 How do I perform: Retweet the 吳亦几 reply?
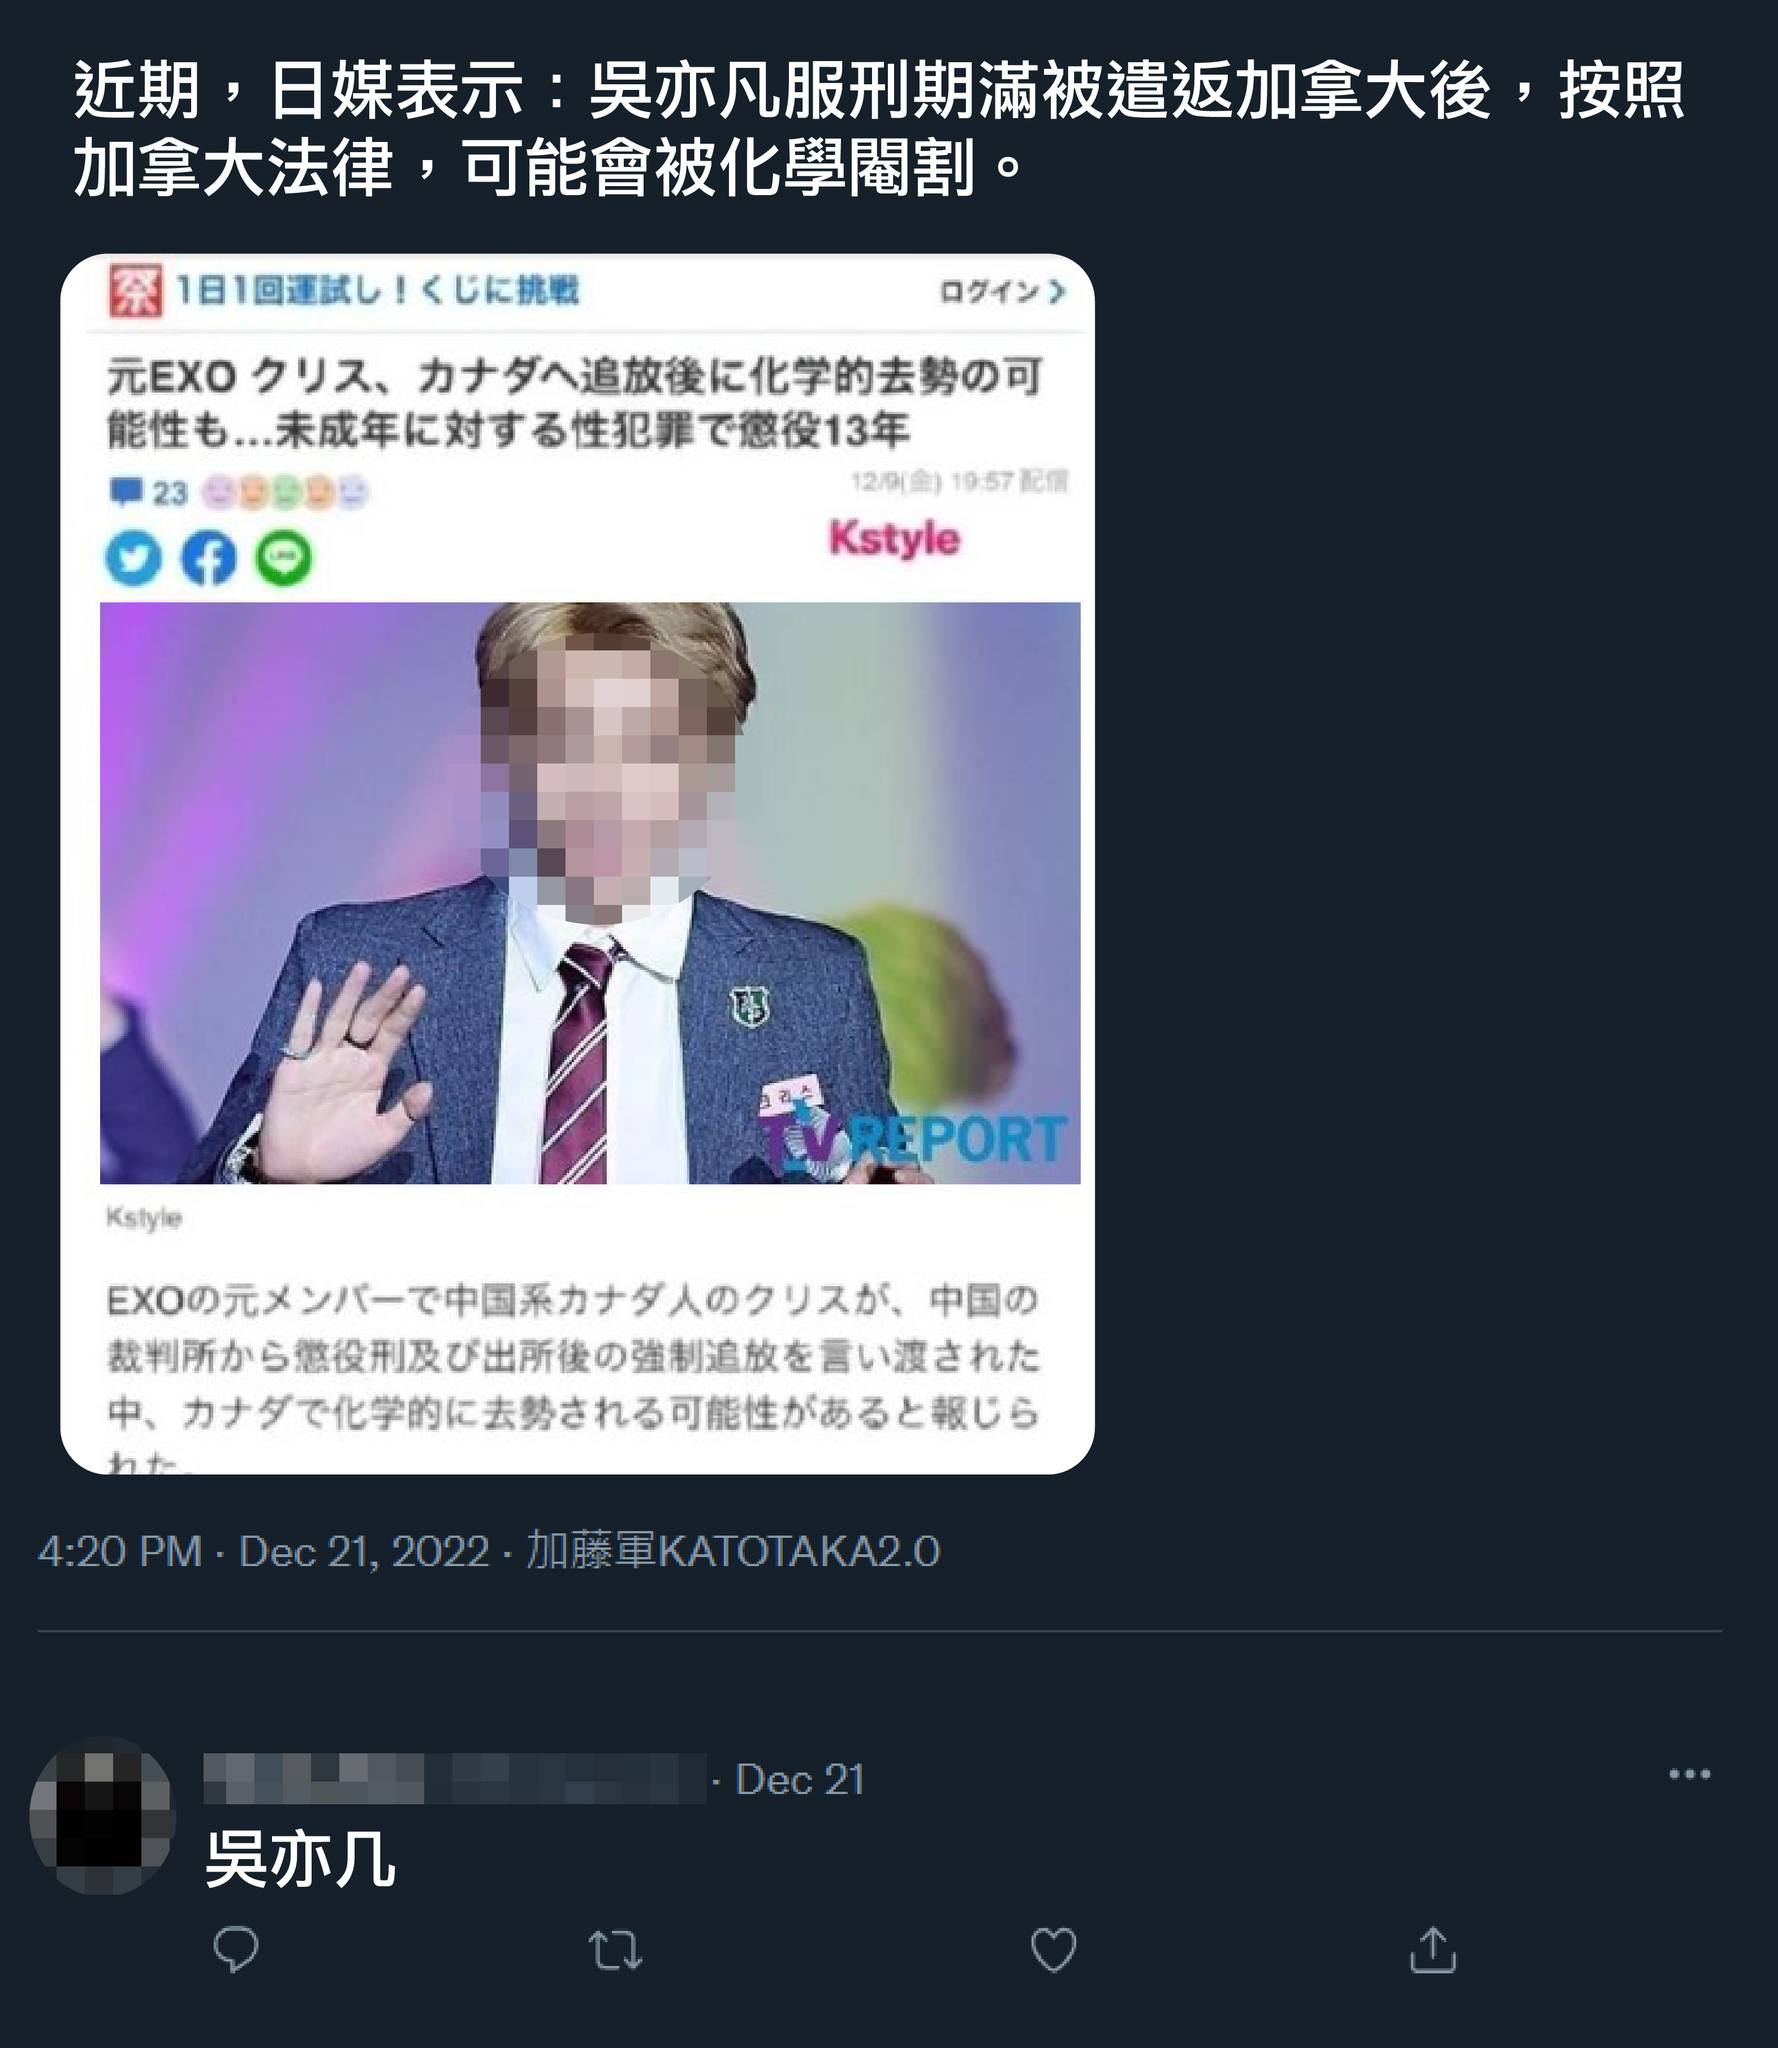tap(615, 1950)
